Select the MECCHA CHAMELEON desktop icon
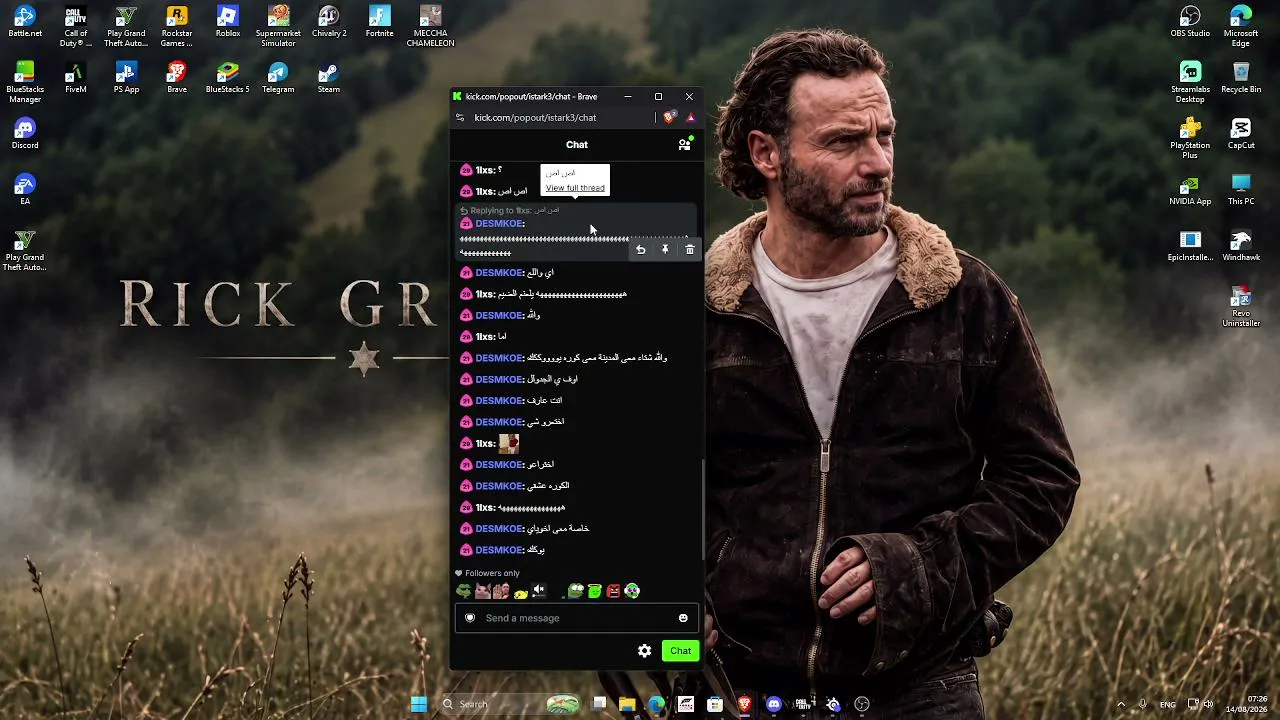 click(x=430, y=26)
